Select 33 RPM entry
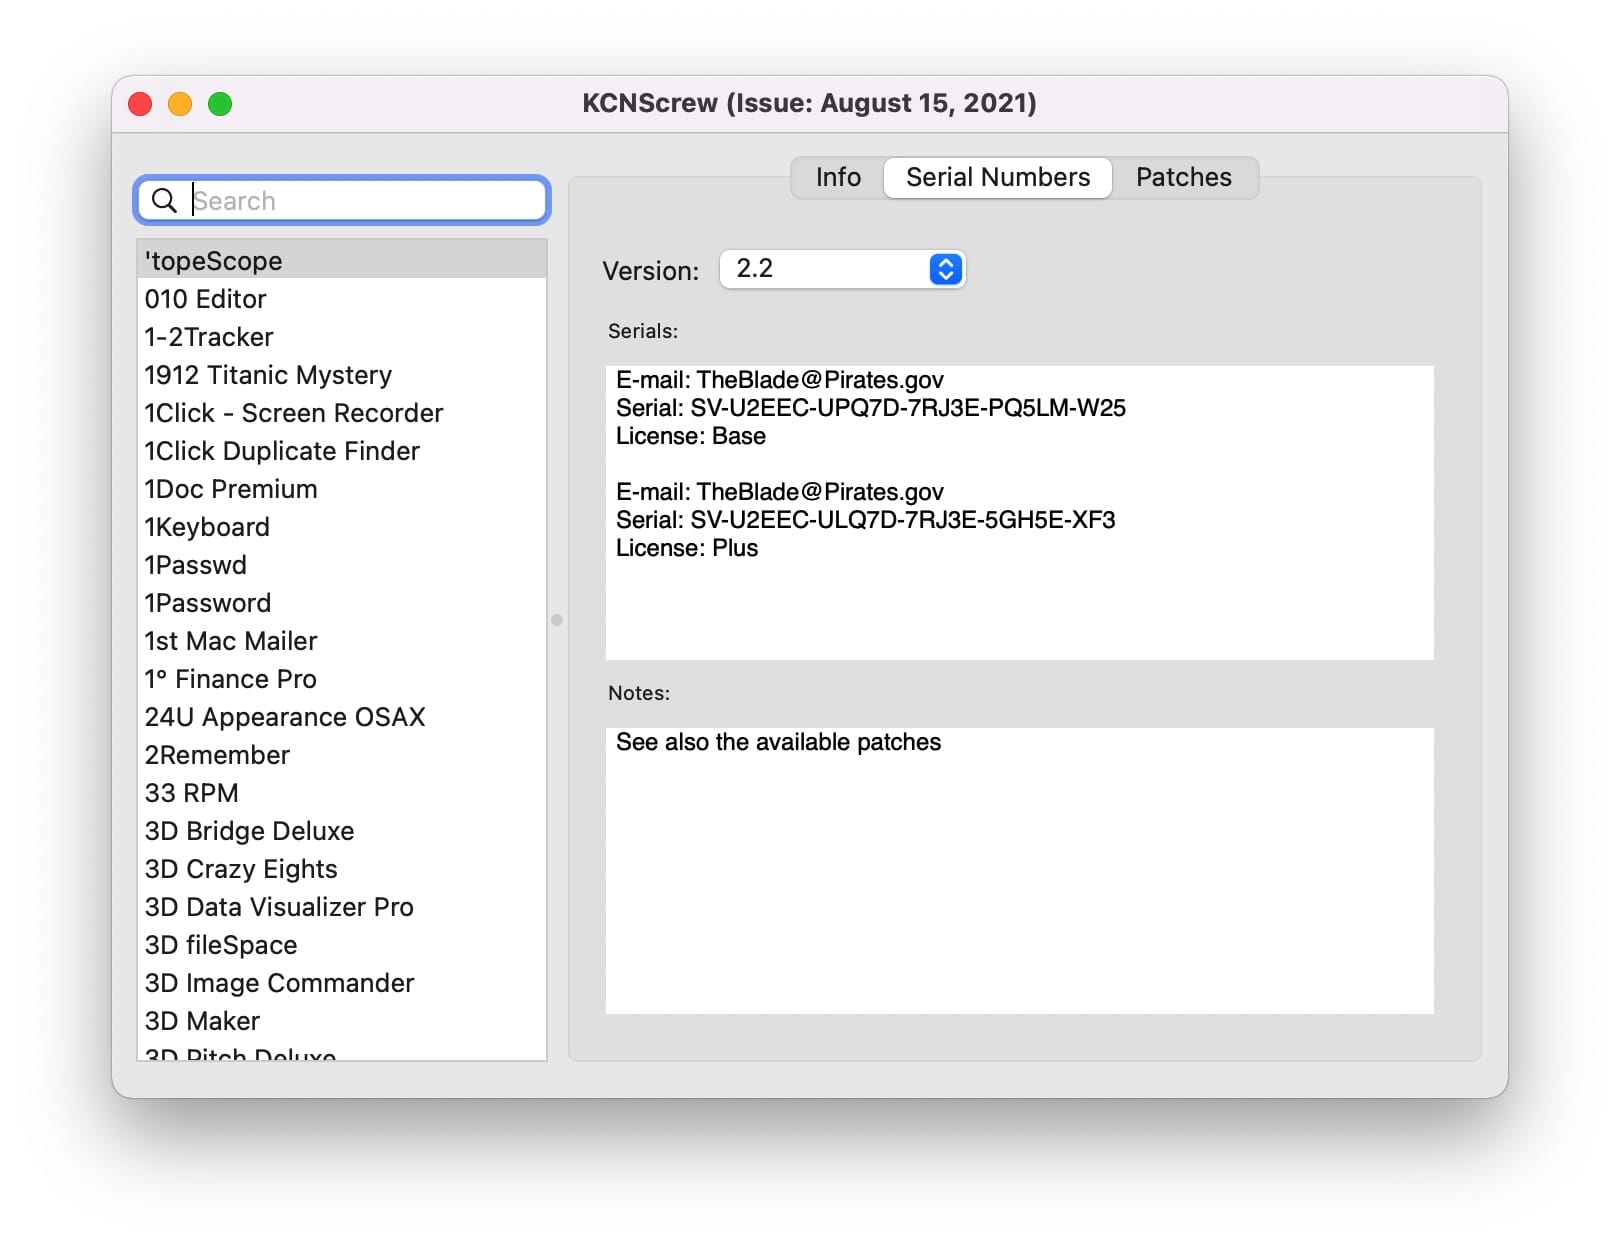The height and width of the screenshot is (1246, 1620). click(x=342, y=792)
